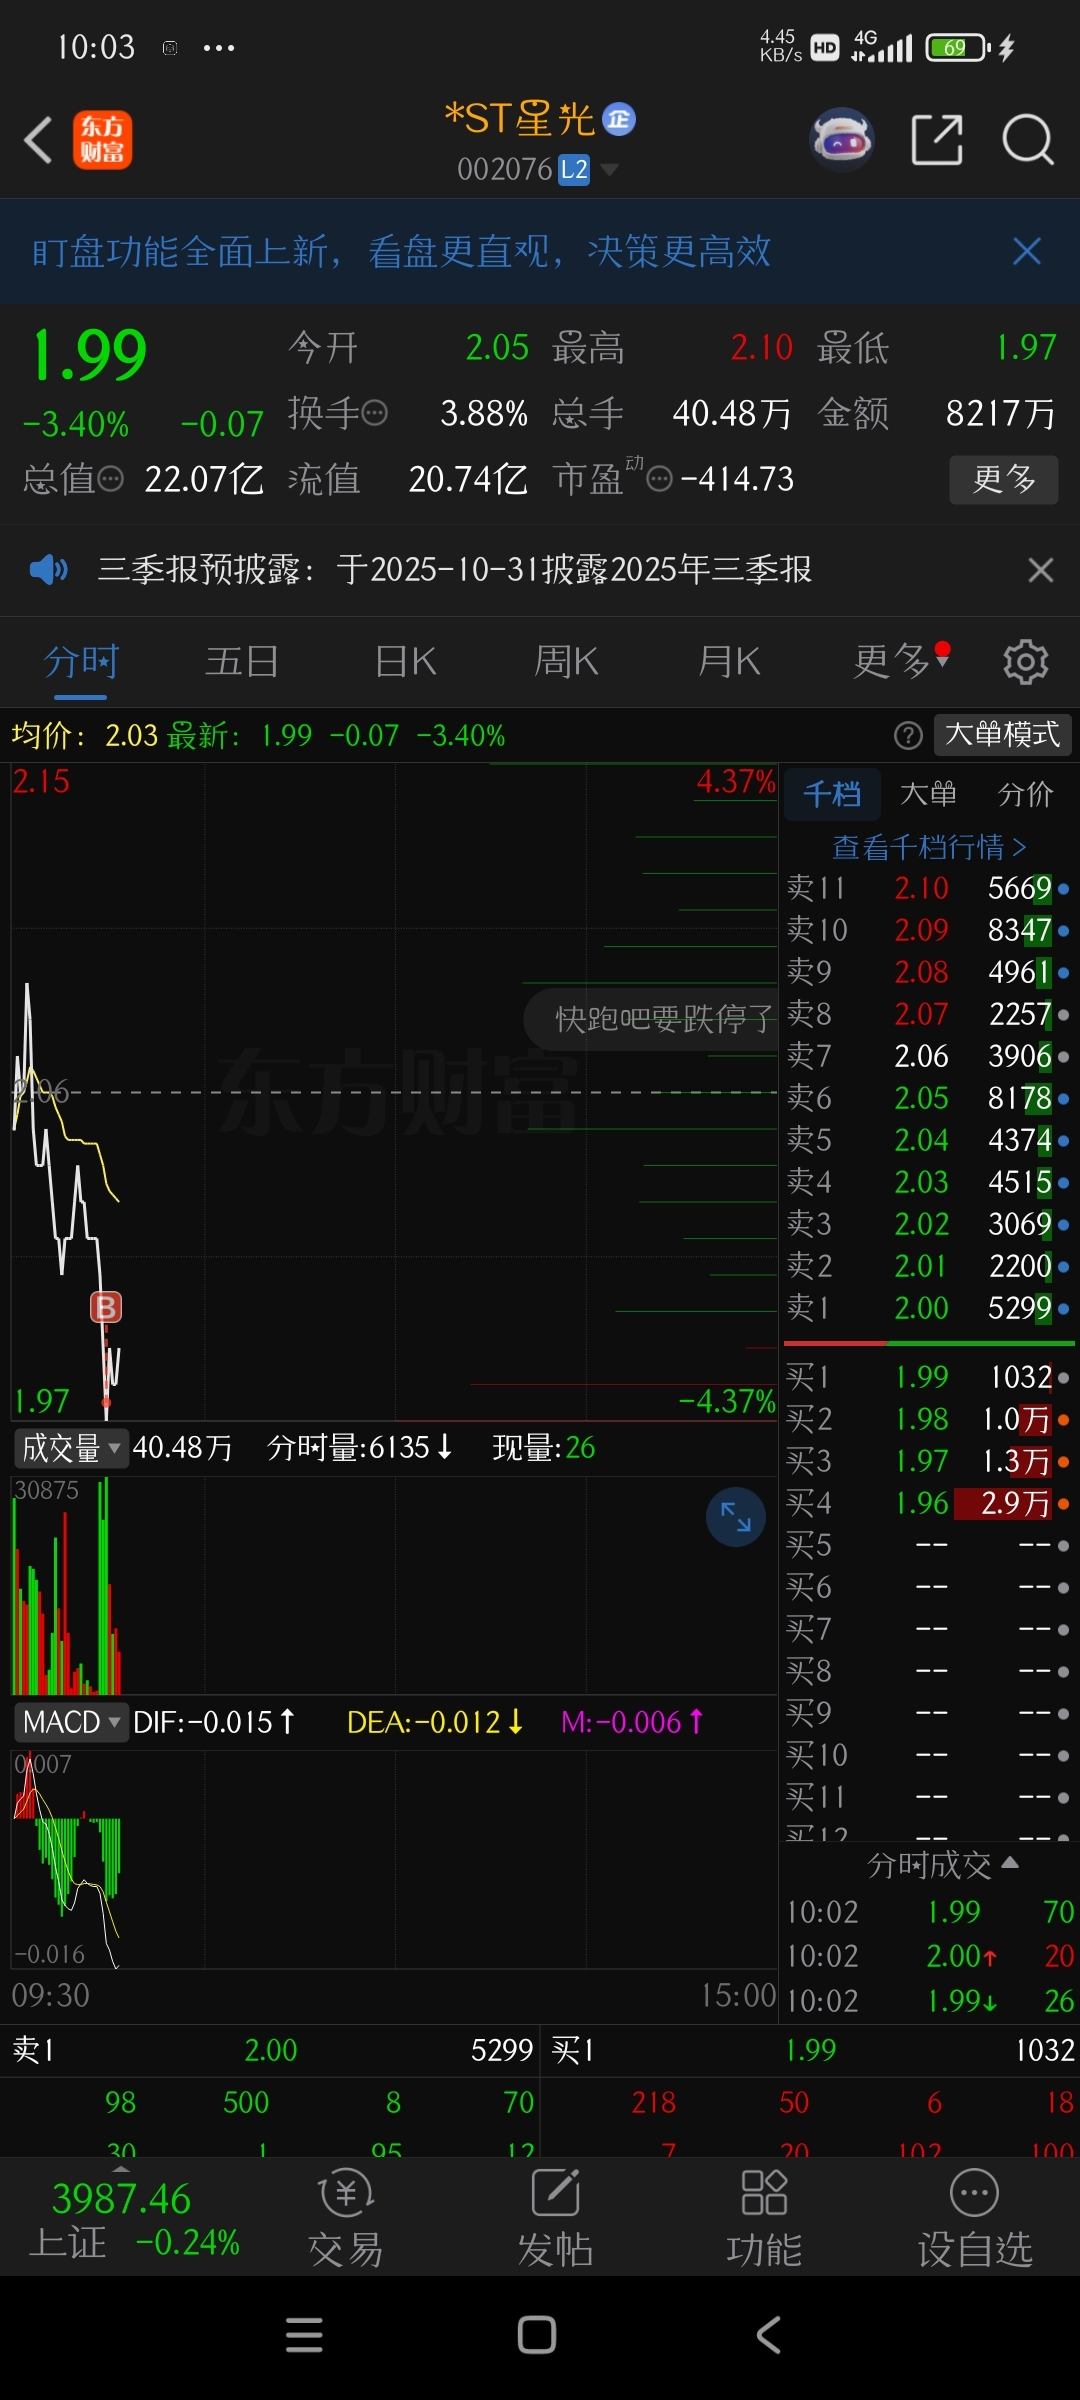Switch to 周K chart tab
The image size is (1080, 2400).
pos(566,662)
